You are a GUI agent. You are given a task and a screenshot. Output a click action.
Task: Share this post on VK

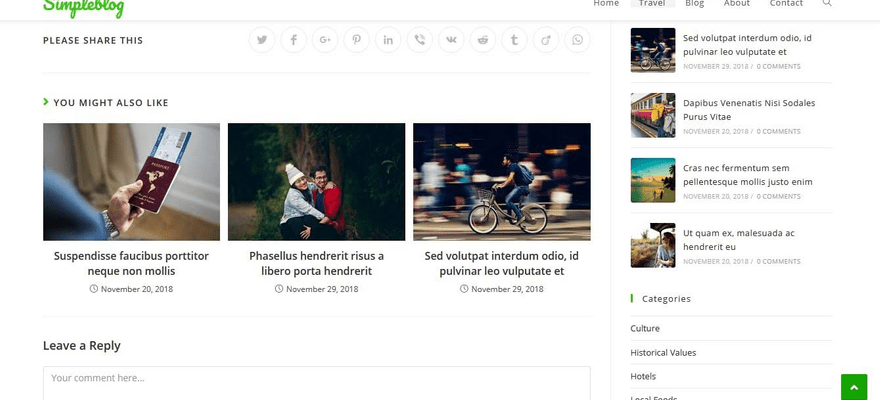pos(451,40)
